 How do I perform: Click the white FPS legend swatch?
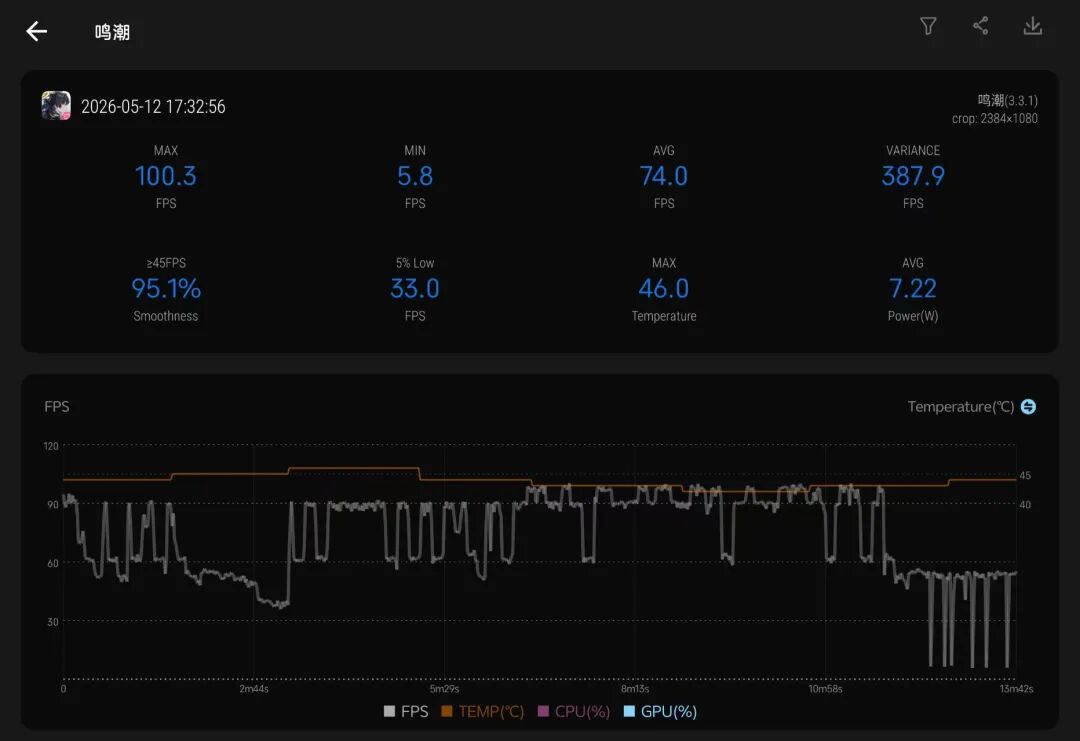click(389, 711)
